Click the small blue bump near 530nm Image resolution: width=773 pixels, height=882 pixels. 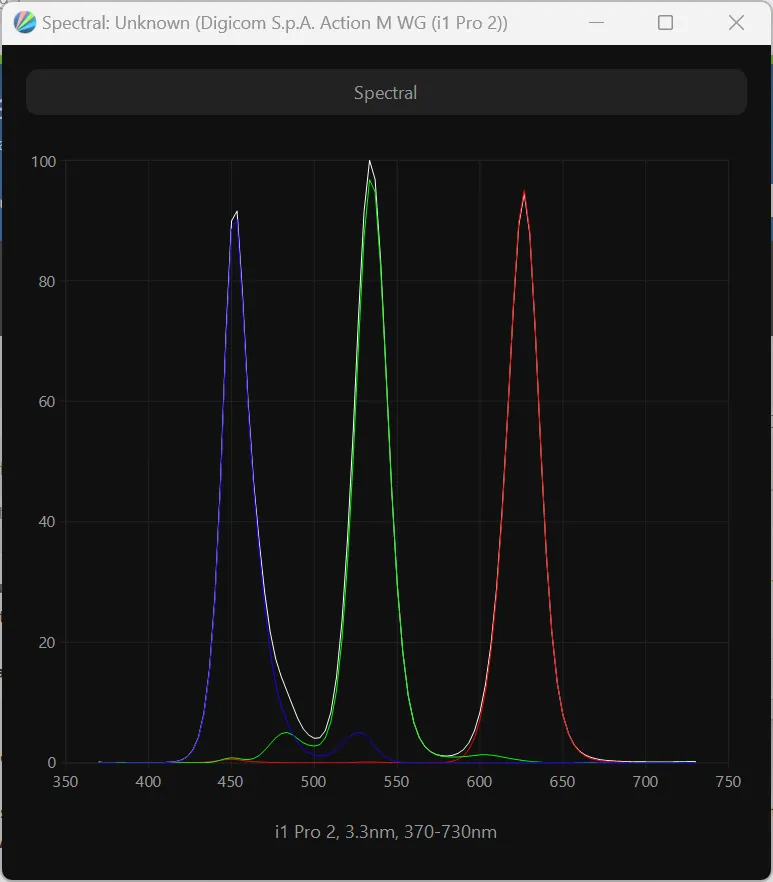[359, 733]
